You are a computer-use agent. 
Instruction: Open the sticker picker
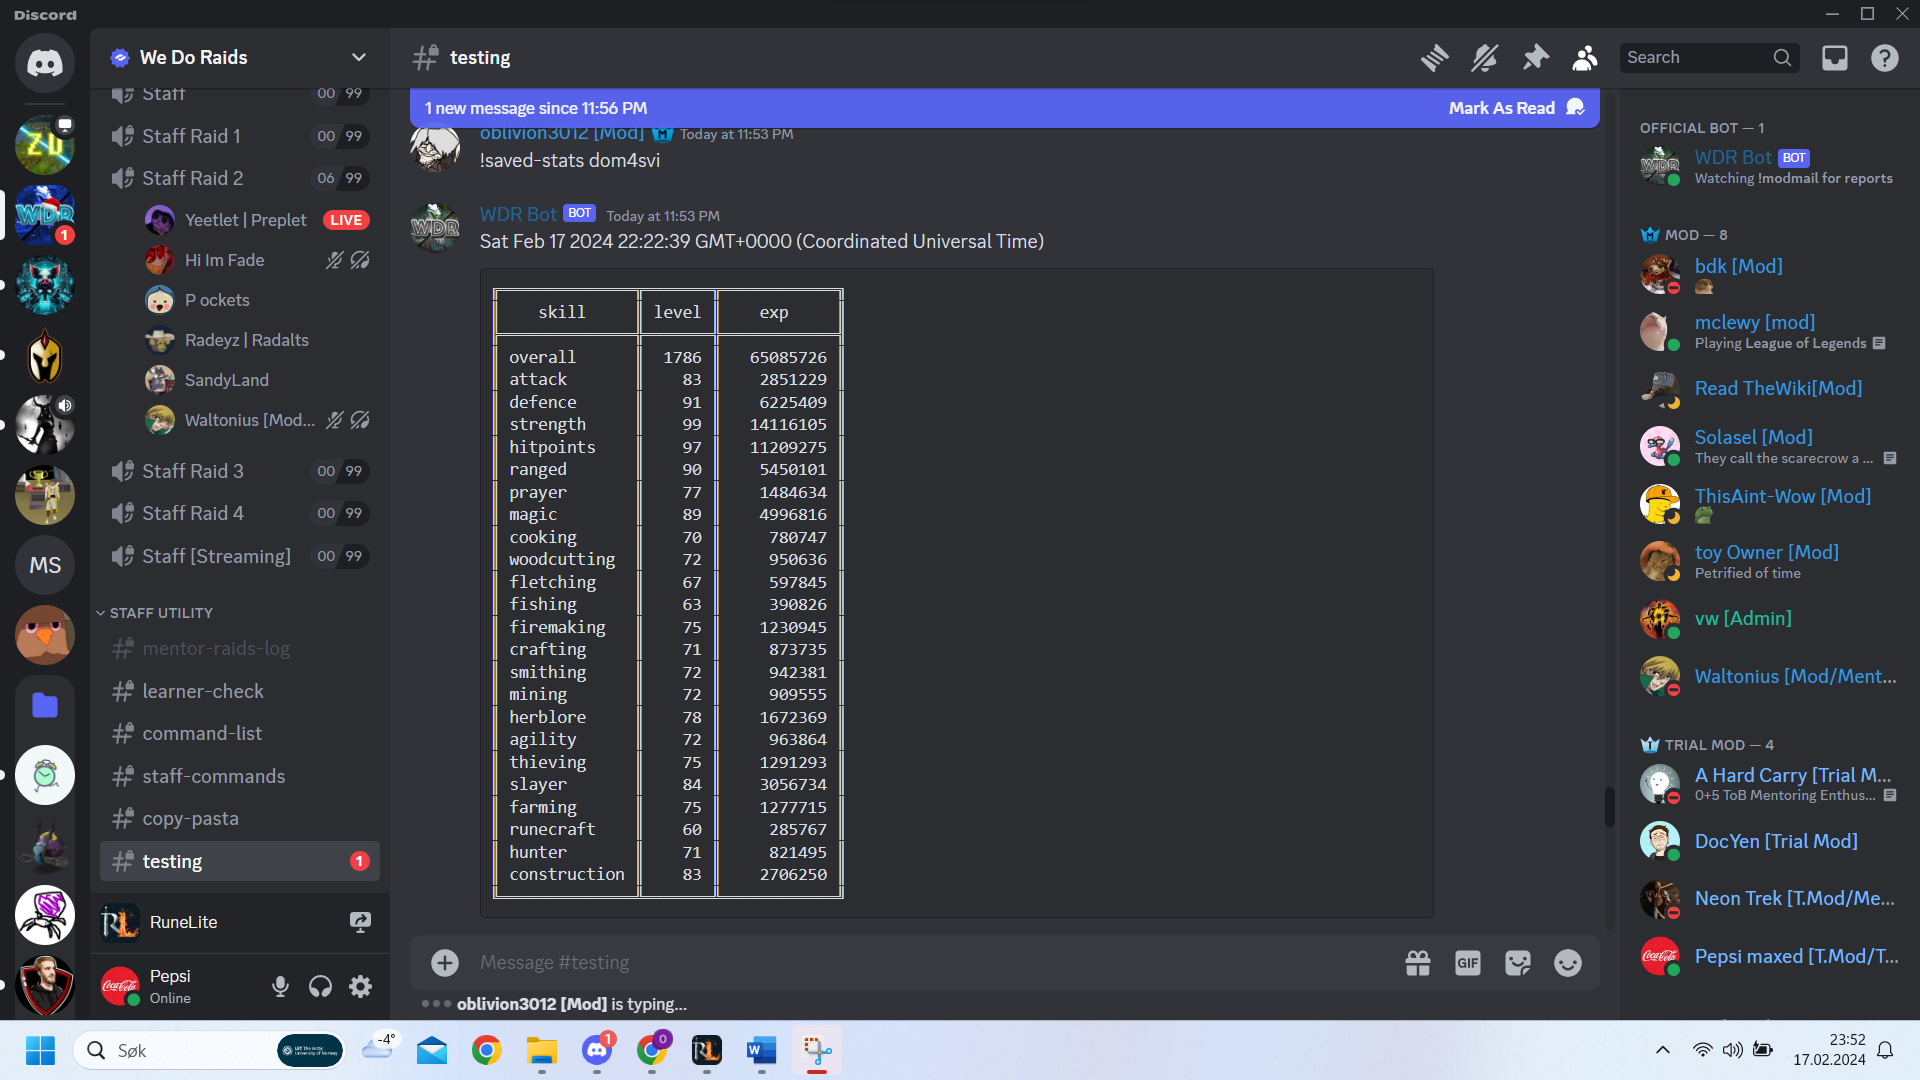click(1518, 962)
